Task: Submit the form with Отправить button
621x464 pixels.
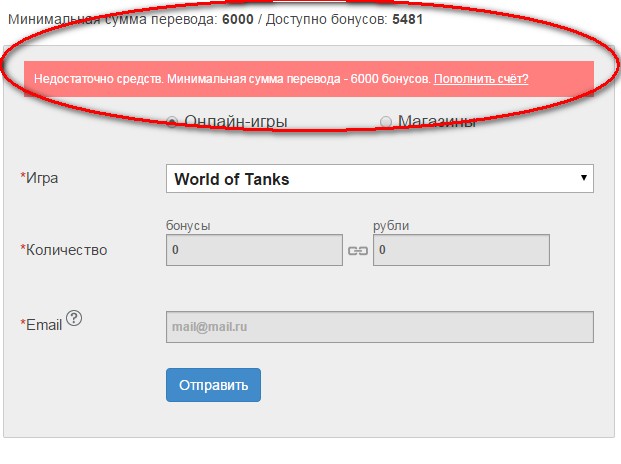Action: click(213, 385)
